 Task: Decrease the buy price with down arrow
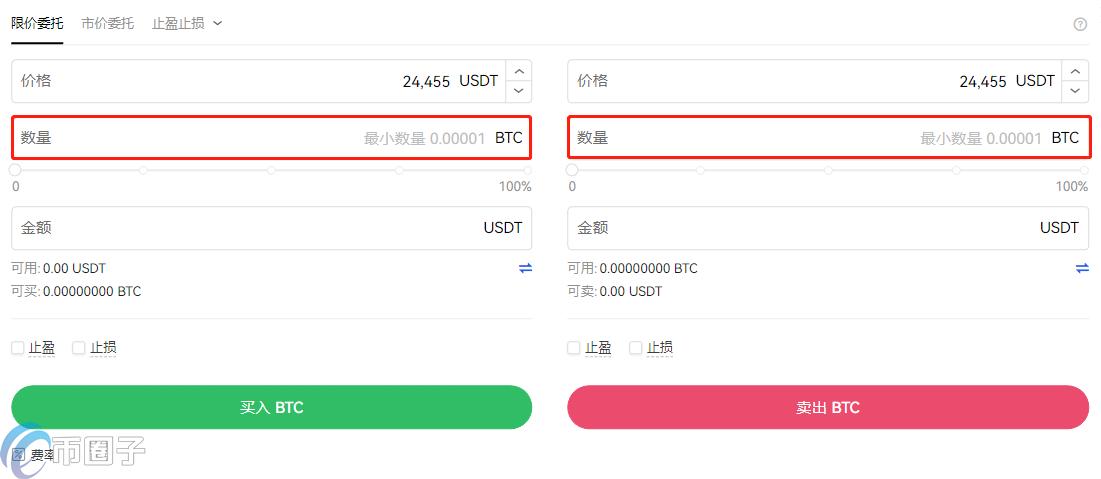(518, 91)
